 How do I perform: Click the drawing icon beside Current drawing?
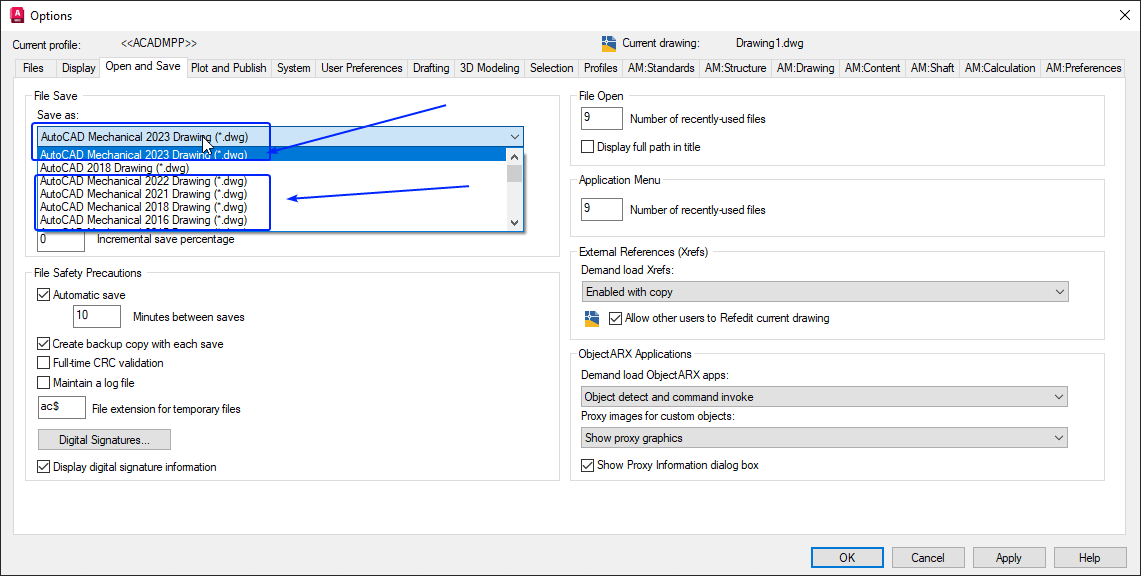pos(609,44)
